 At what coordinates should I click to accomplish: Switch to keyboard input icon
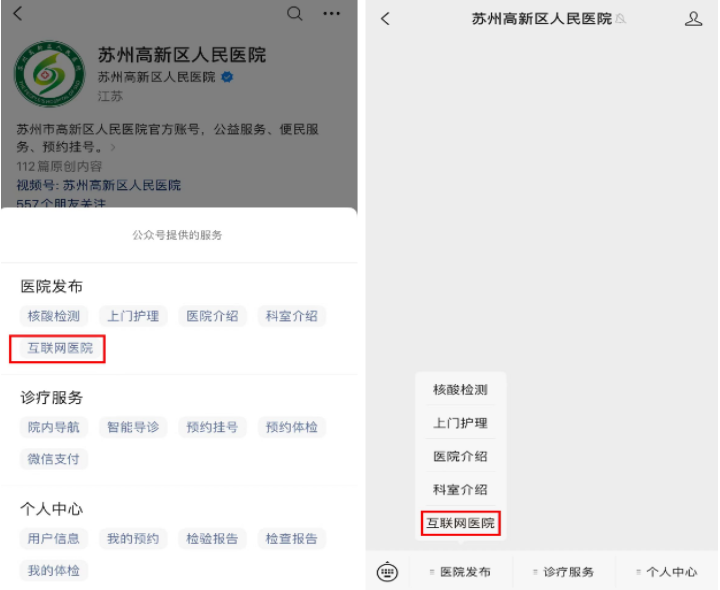click(387, 572)
